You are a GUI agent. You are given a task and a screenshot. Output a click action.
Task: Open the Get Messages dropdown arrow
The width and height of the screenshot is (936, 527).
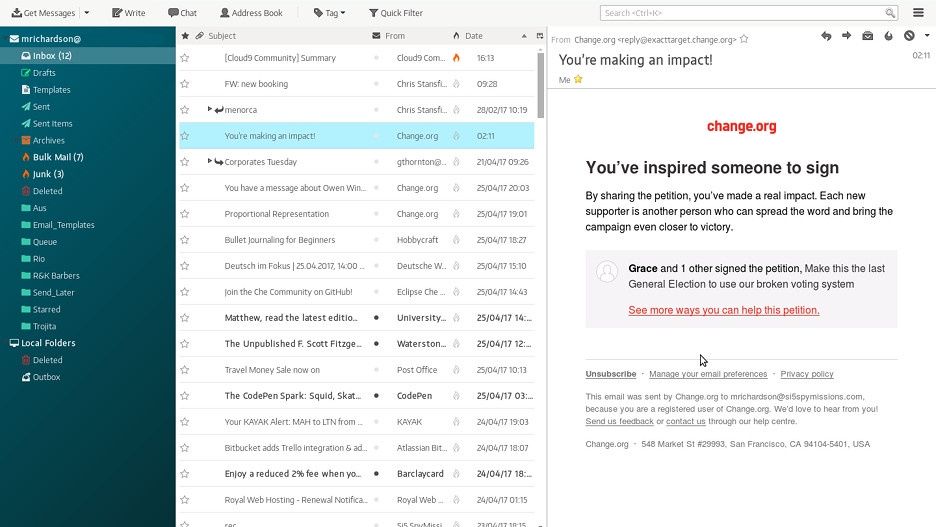coord(87,13)
